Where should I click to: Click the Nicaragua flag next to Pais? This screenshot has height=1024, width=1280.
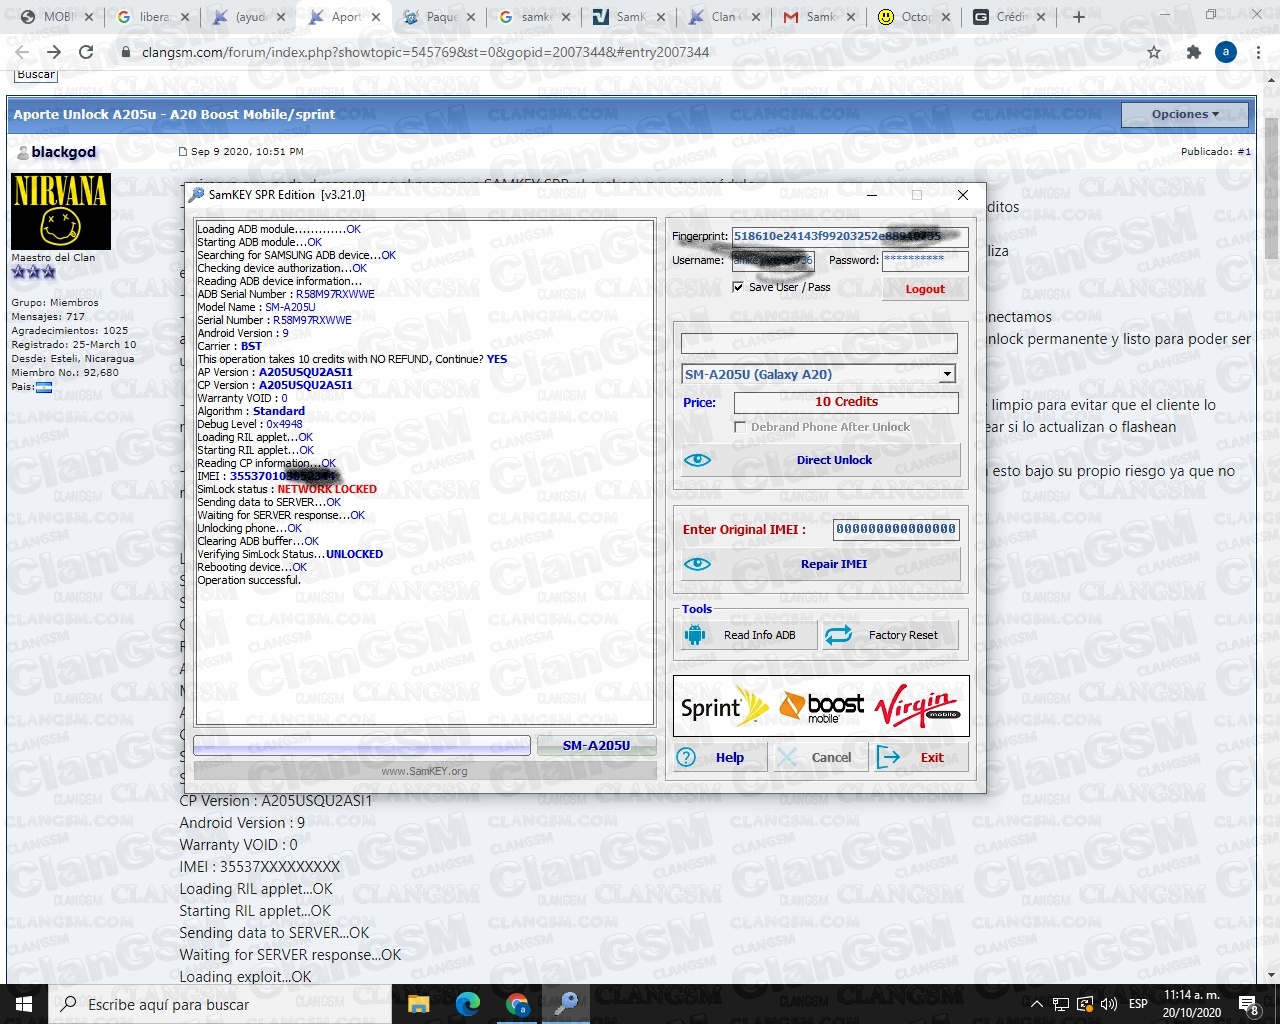(x=44, y=387)
